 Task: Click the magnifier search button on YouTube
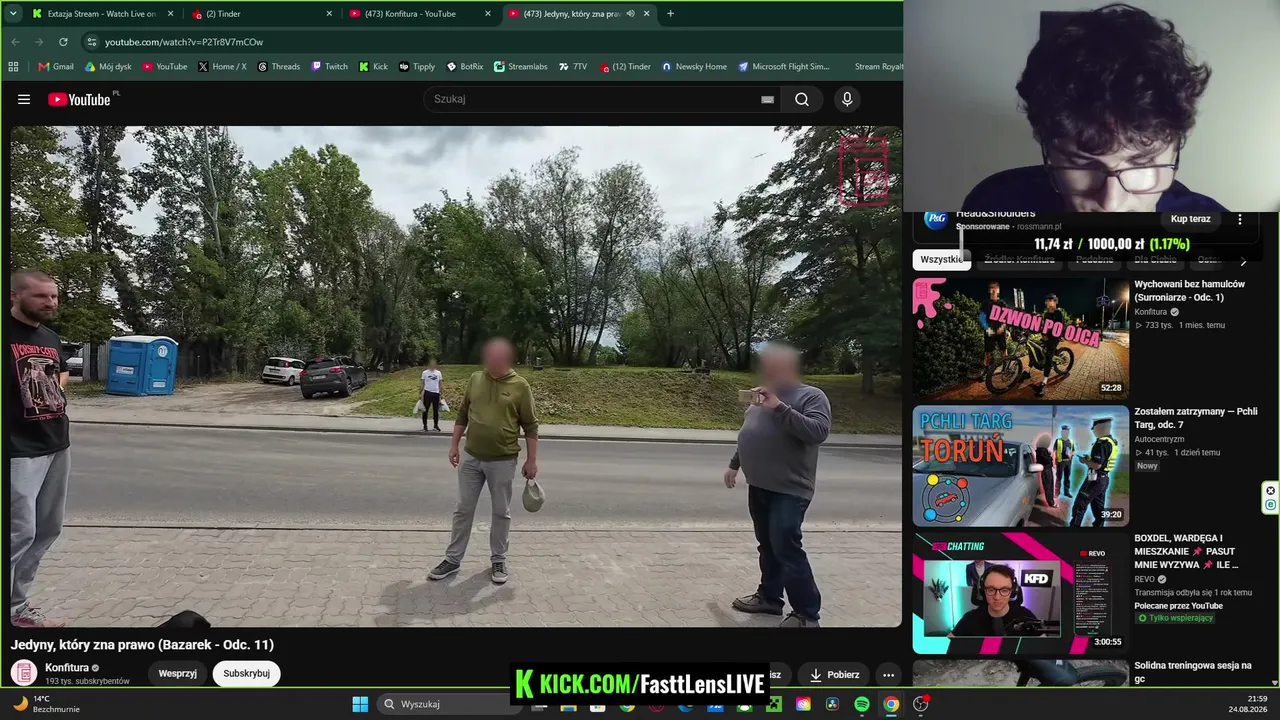802,99
